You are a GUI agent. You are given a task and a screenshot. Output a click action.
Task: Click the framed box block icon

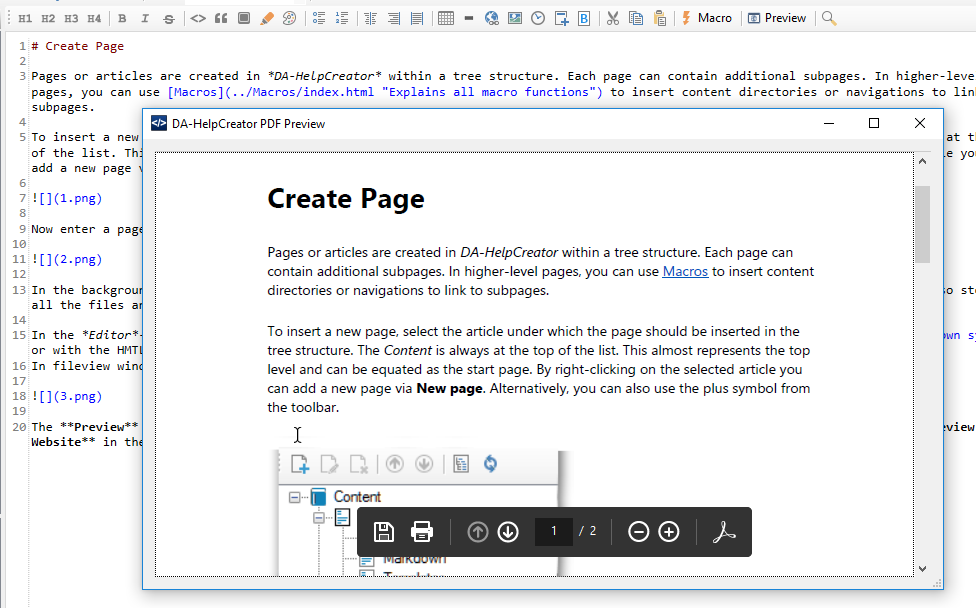tap(244, 19)
